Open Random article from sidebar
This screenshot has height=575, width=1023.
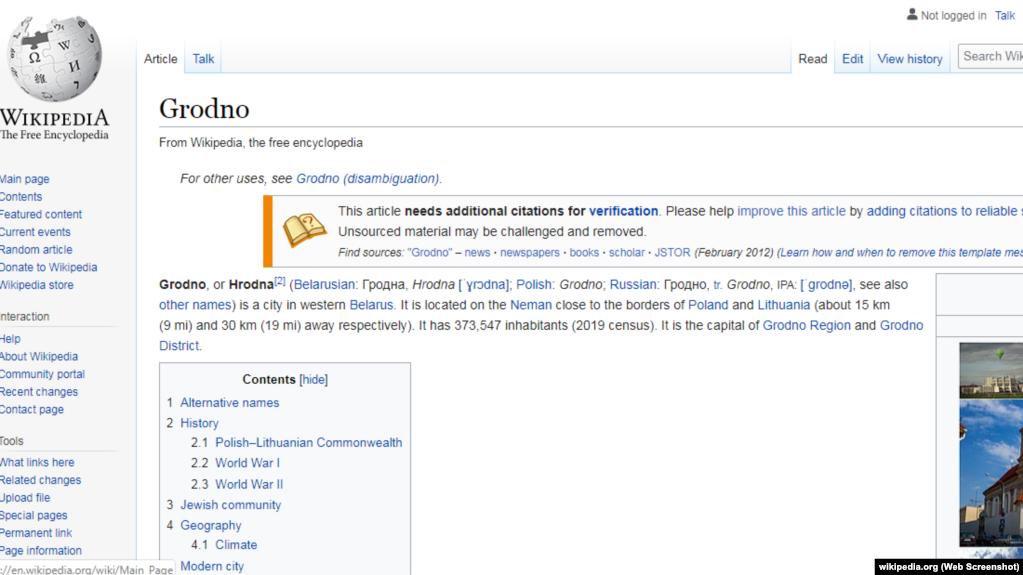point(36,250)
